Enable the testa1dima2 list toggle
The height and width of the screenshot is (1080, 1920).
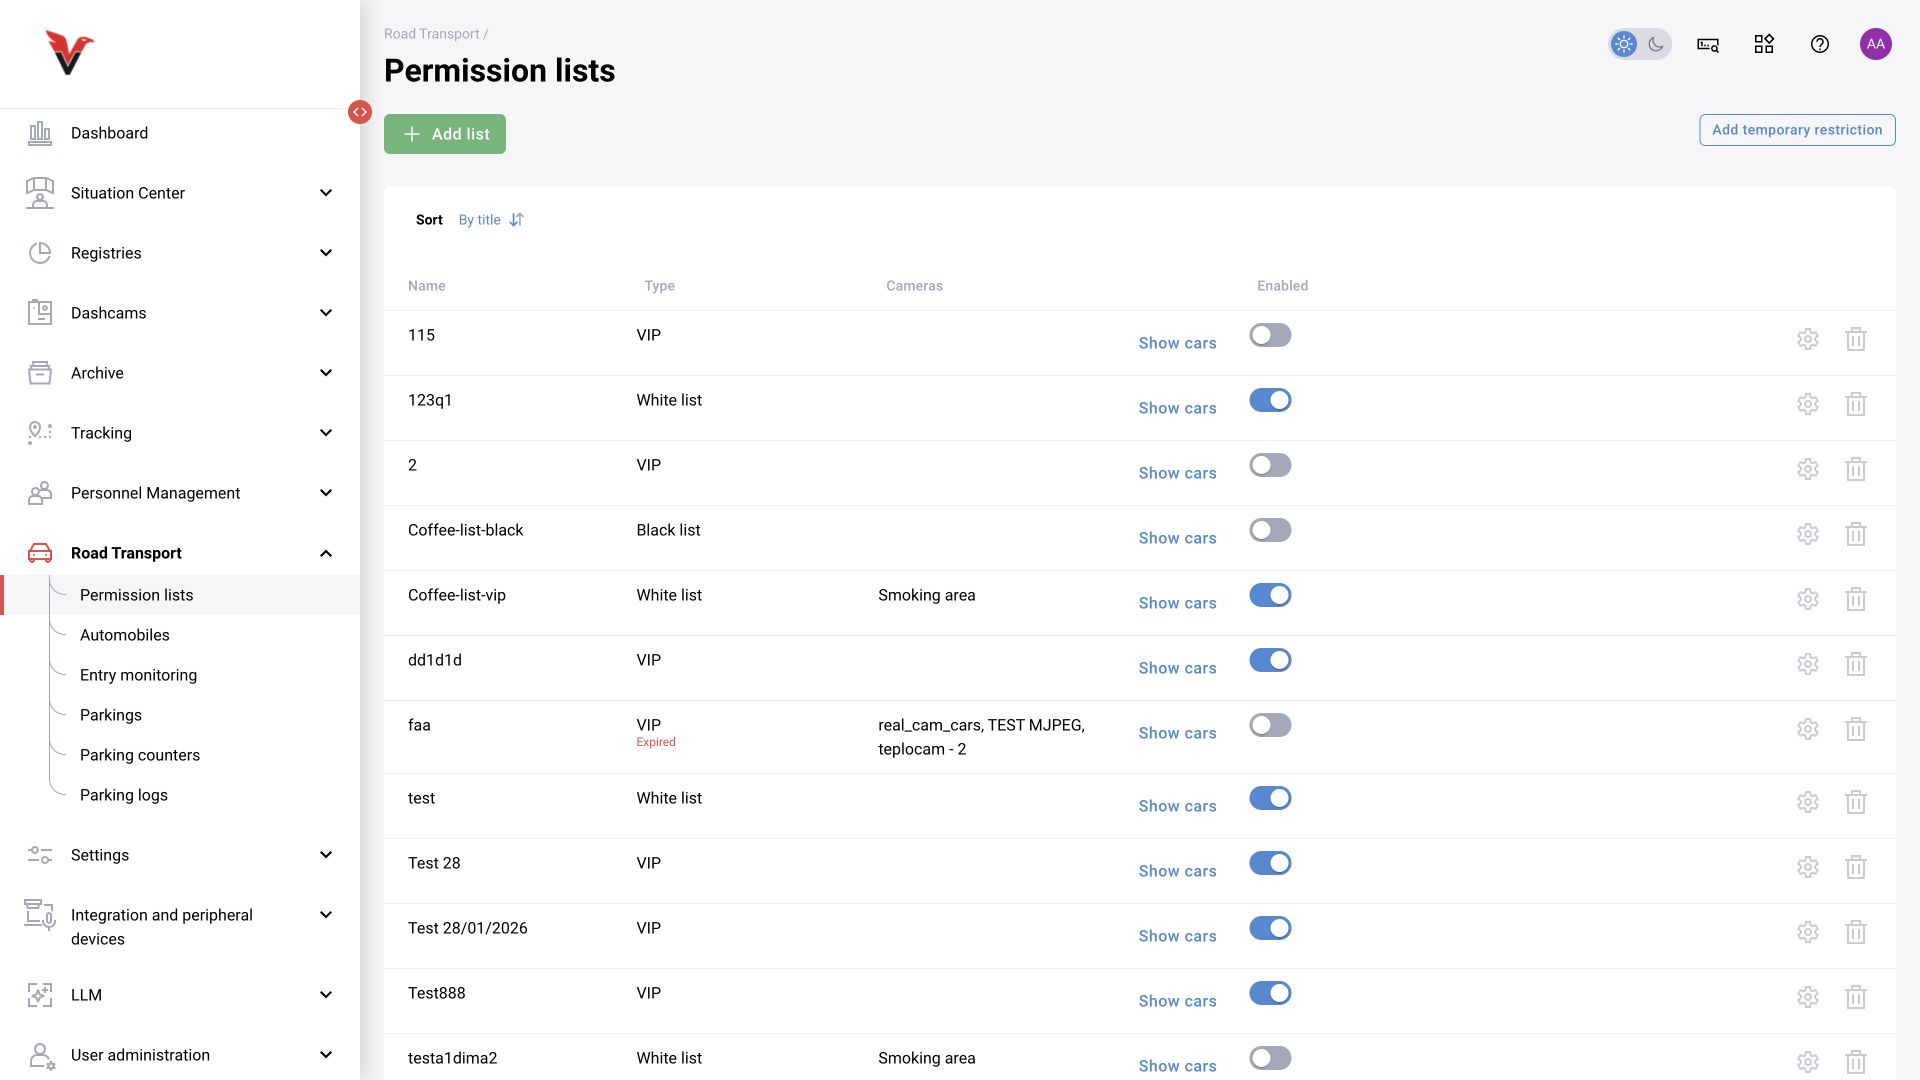[1270, 1058]
